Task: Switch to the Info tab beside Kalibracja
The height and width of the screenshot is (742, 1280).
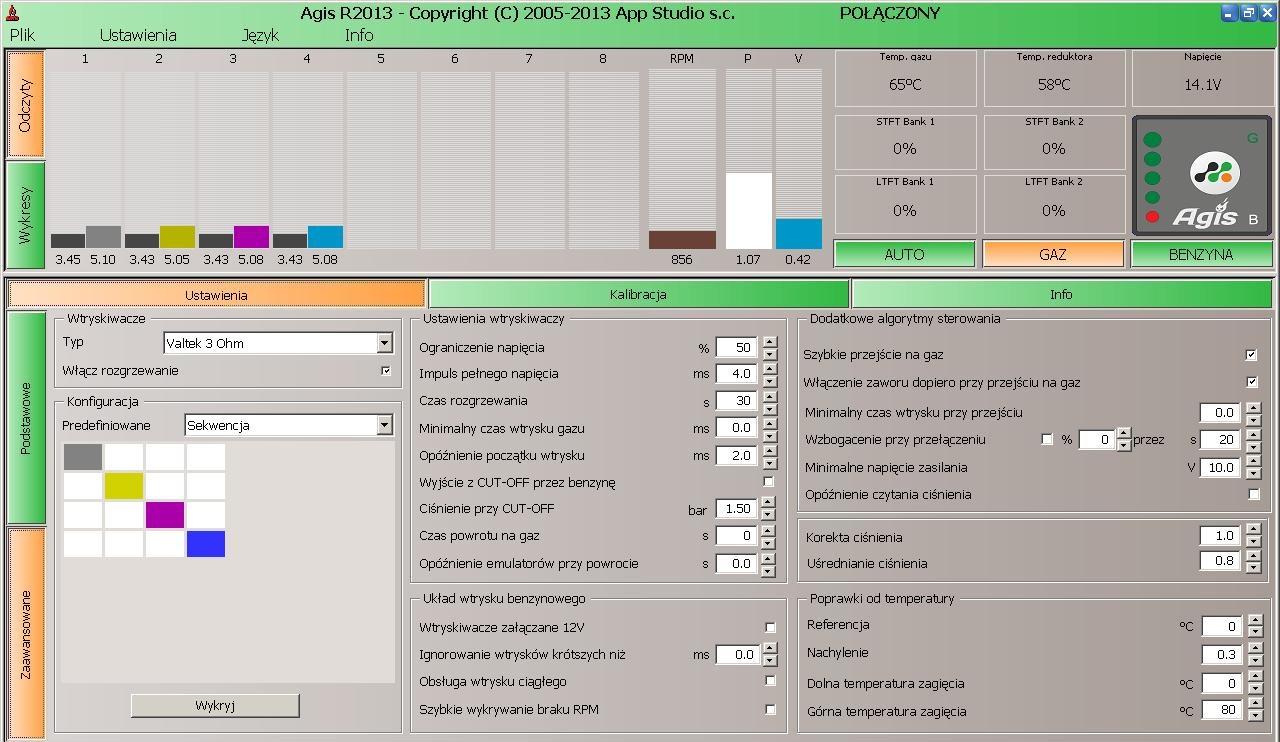Action: [x=1061, y=294]
